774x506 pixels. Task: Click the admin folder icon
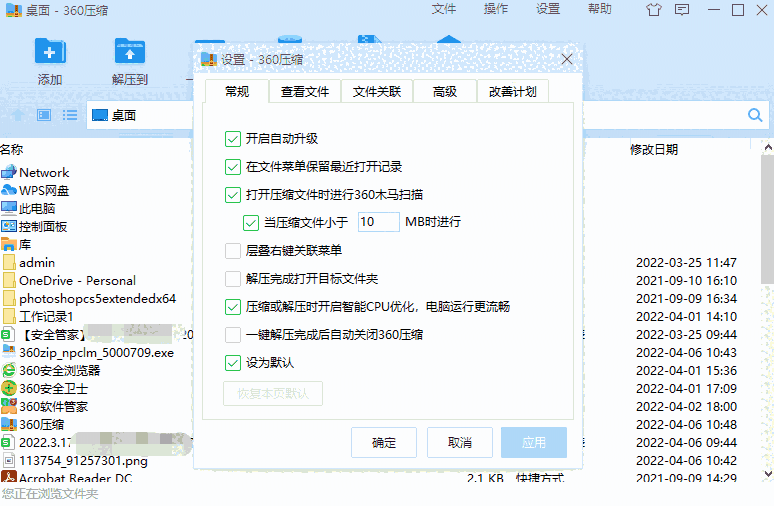[9, 262]
